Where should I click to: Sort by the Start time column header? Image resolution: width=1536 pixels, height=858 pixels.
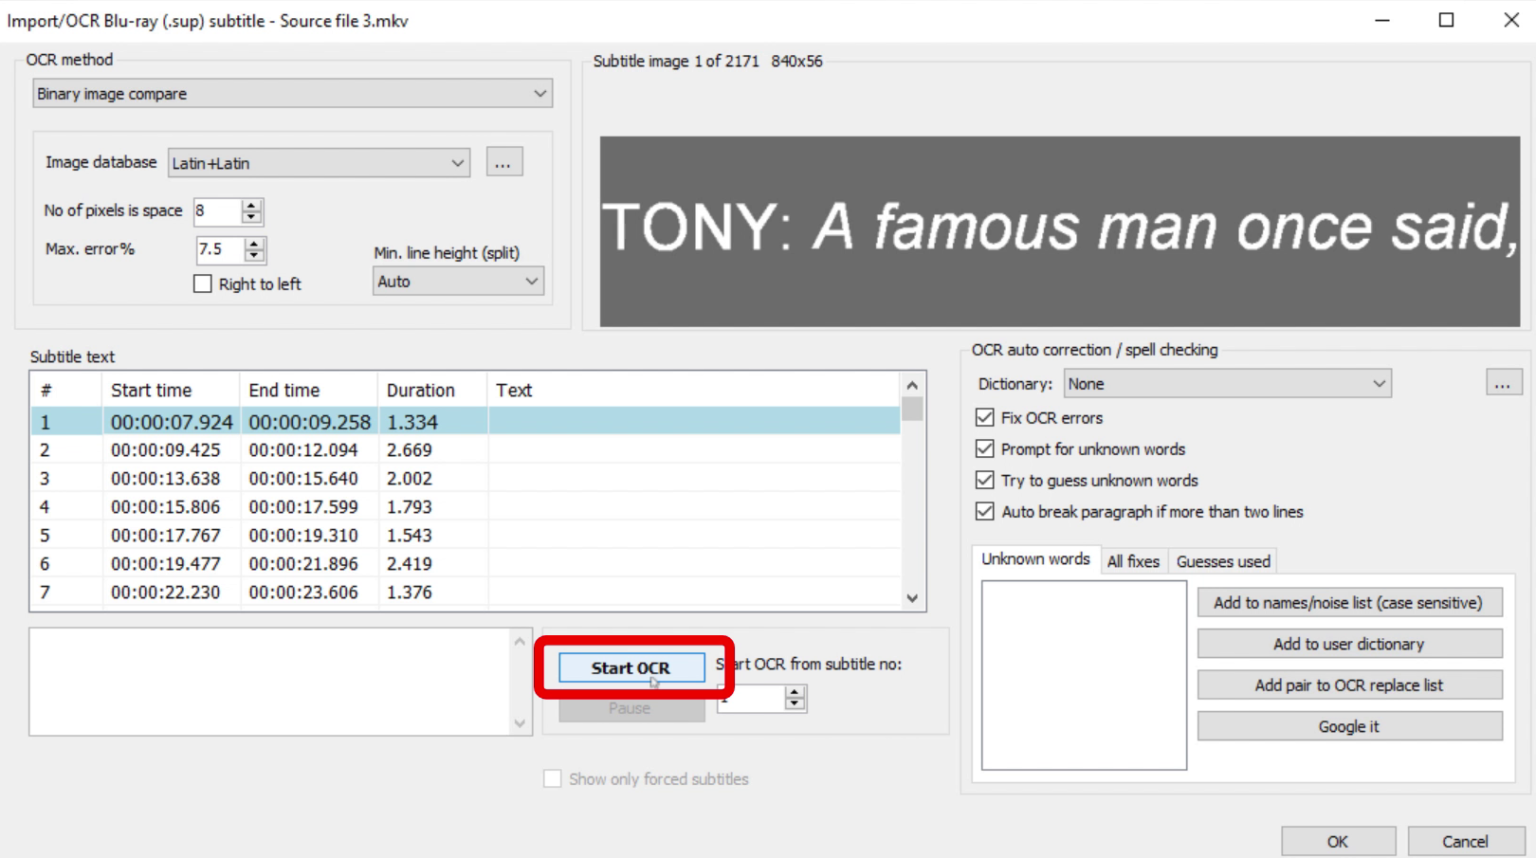pos(171,390)
